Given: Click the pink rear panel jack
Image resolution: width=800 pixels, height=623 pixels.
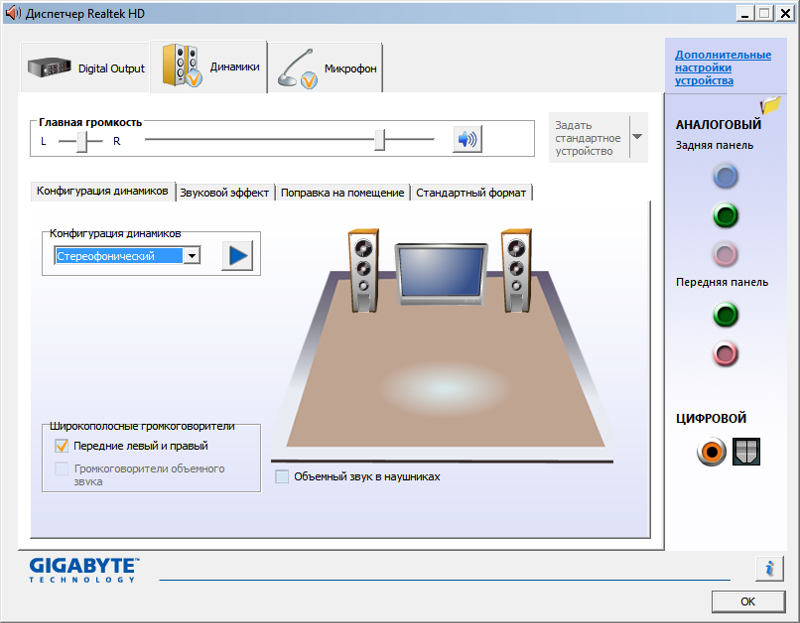Looking at the screenshot, I should click(725, 254).
